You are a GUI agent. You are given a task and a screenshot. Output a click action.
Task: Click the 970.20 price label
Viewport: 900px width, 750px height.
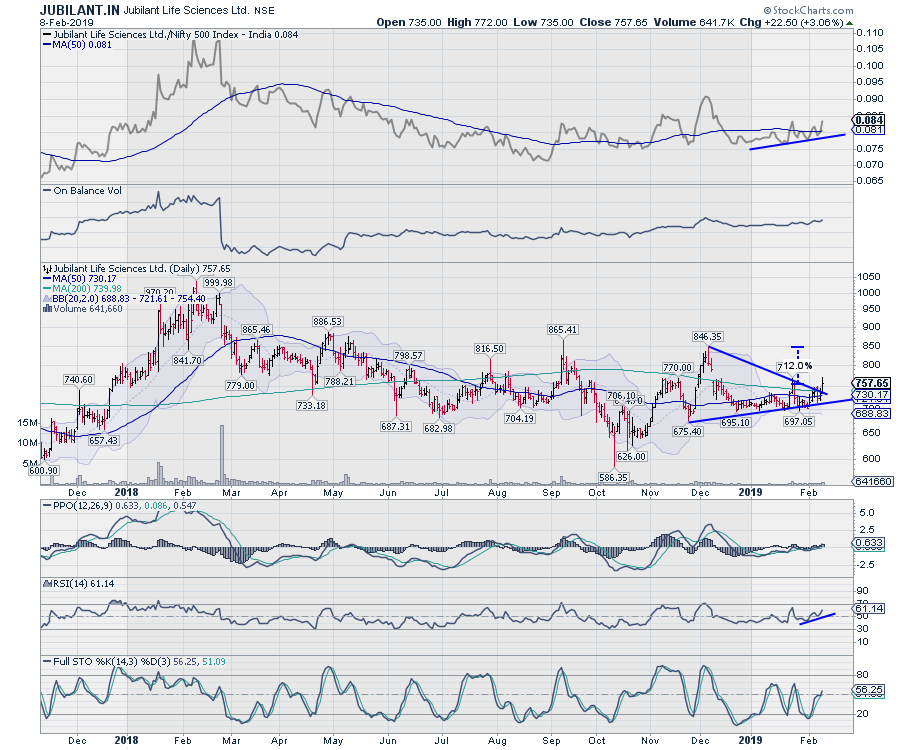click(160, 292)
